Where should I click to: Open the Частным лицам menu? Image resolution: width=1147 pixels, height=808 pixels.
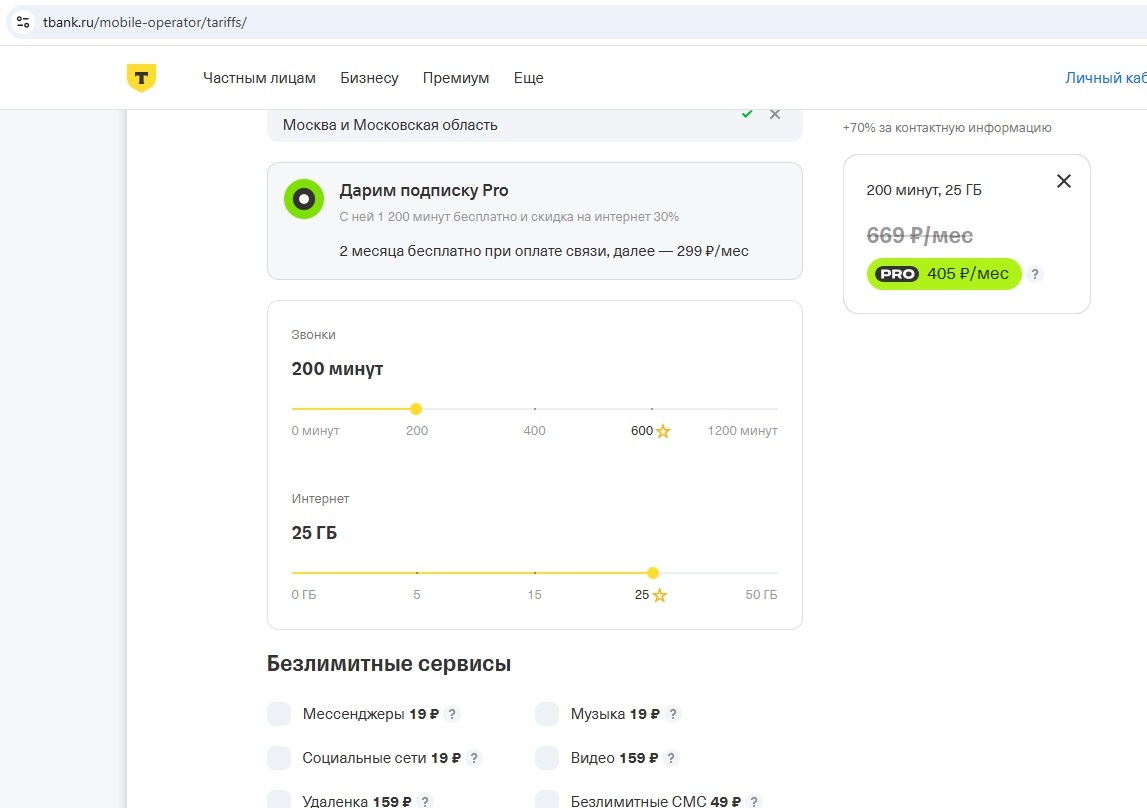[x=259, y=78]
